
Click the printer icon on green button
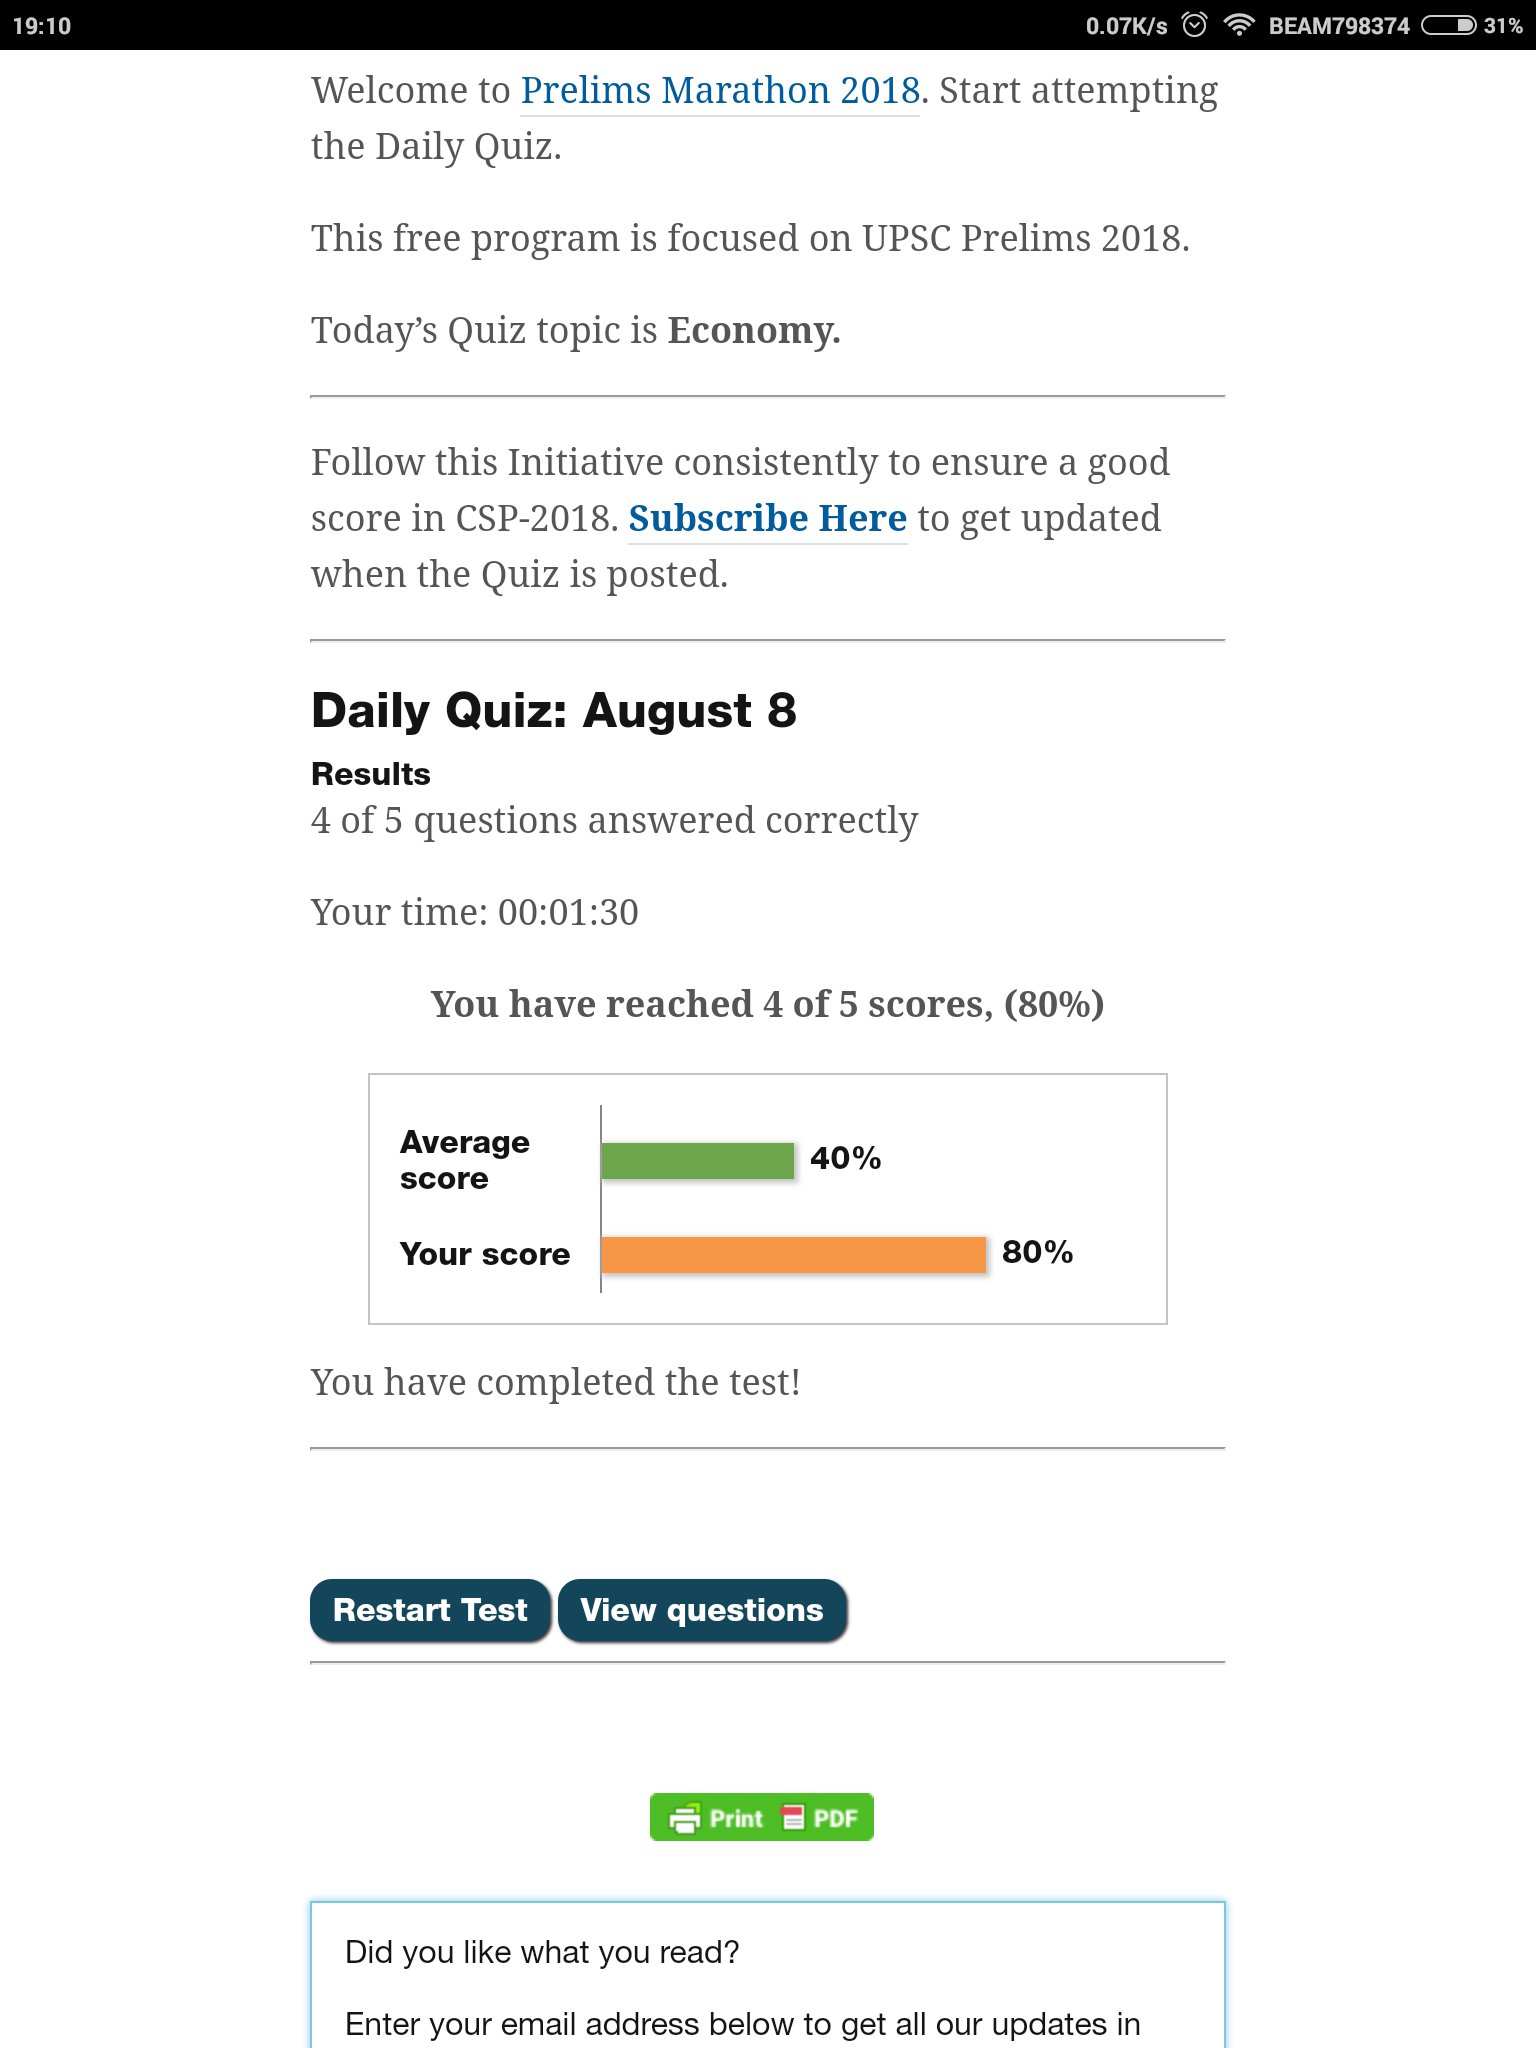pos(685,1818)
